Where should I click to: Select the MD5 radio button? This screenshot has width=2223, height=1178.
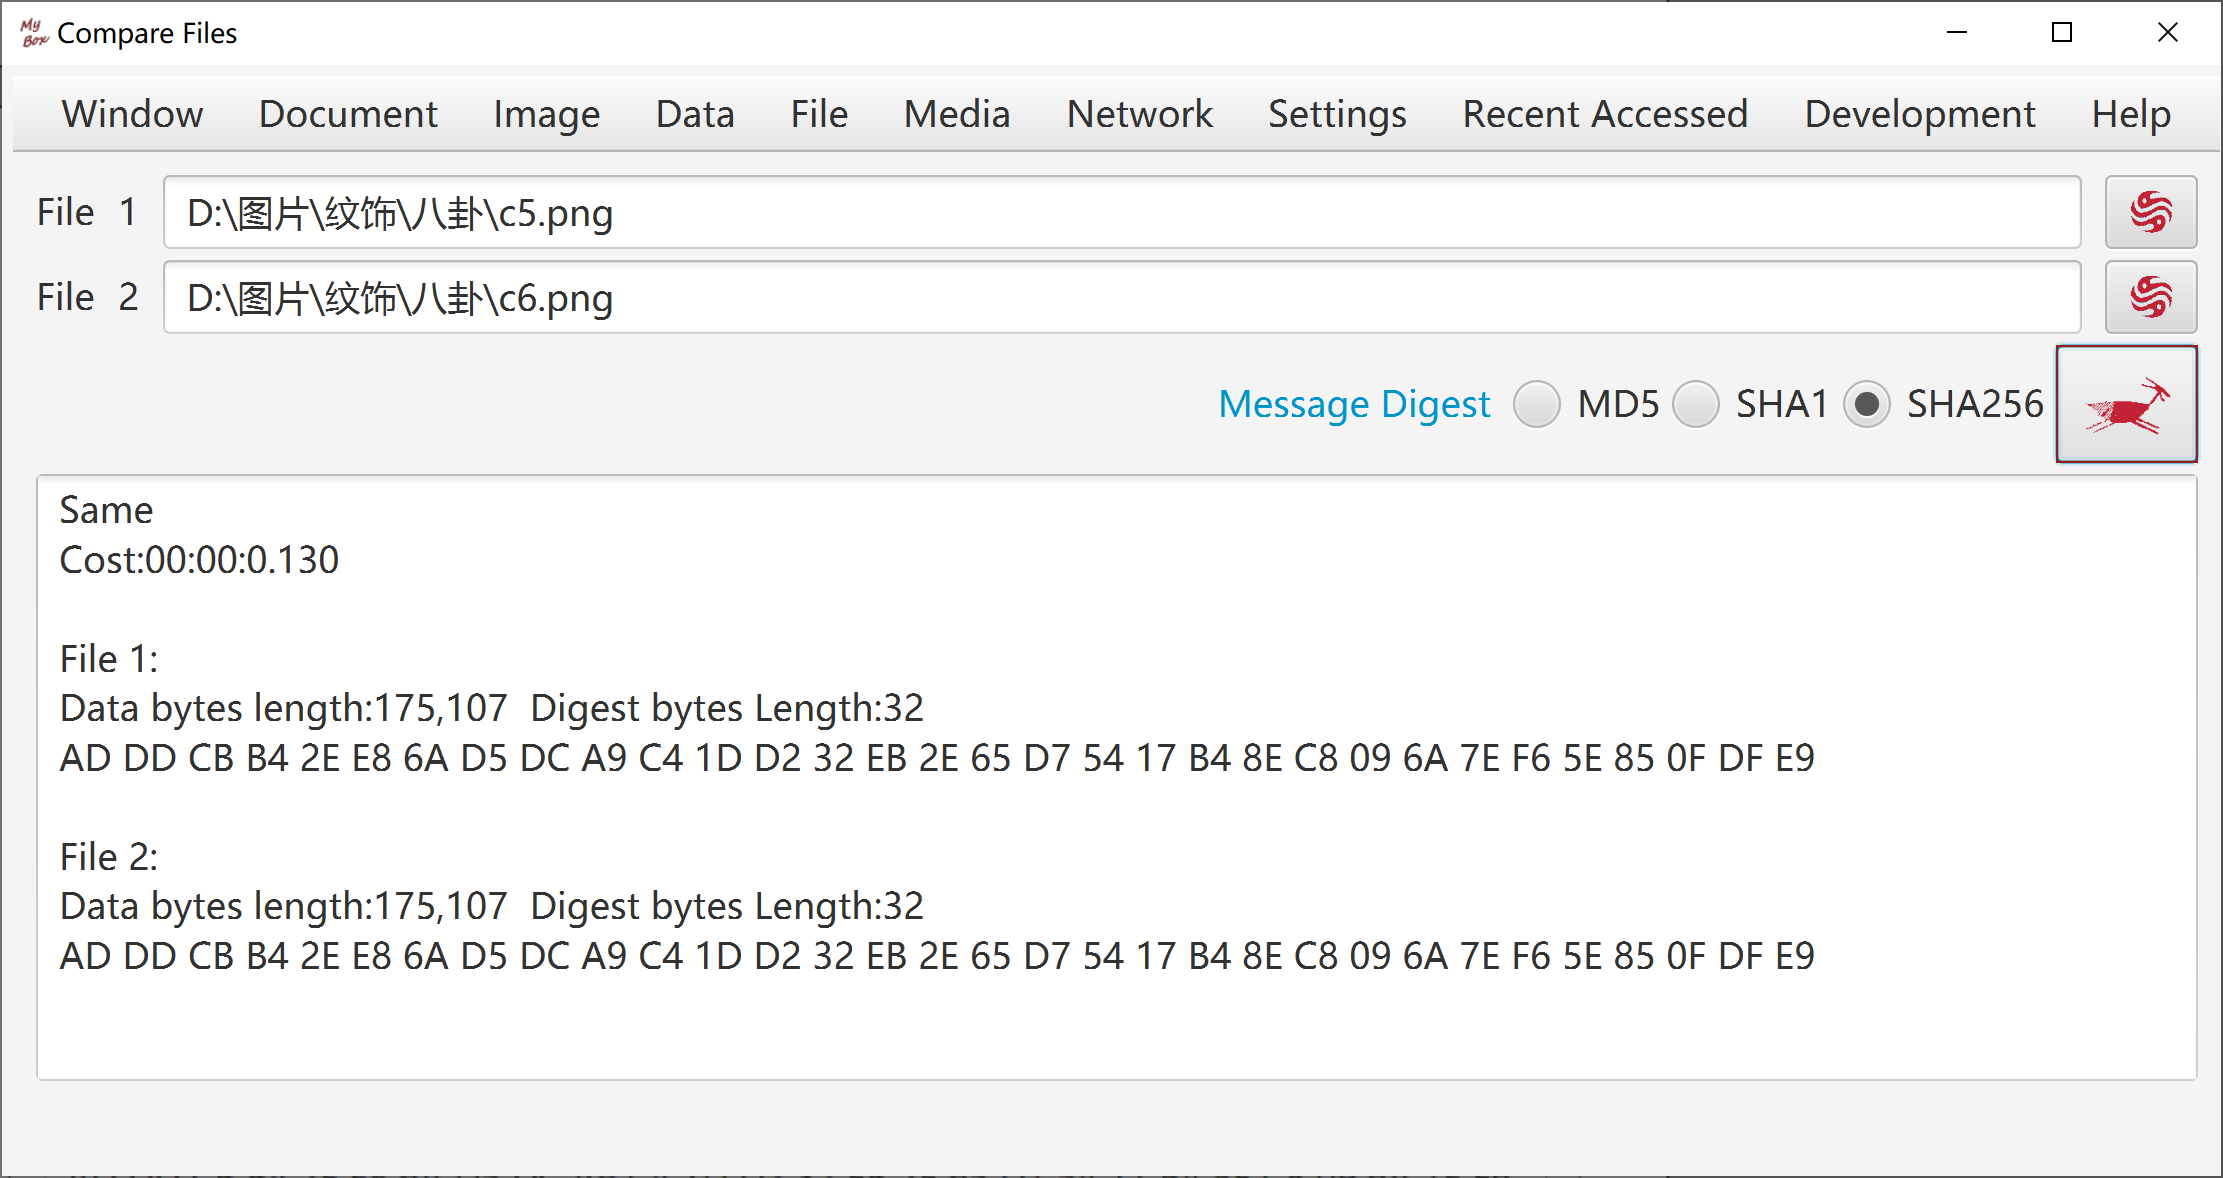coord(1536,404)
